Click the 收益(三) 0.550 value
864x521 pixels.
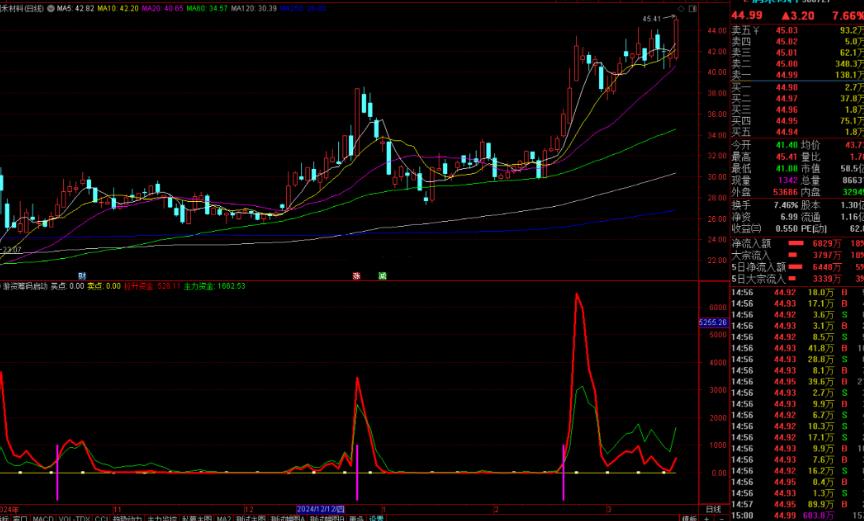pos(786,229)
